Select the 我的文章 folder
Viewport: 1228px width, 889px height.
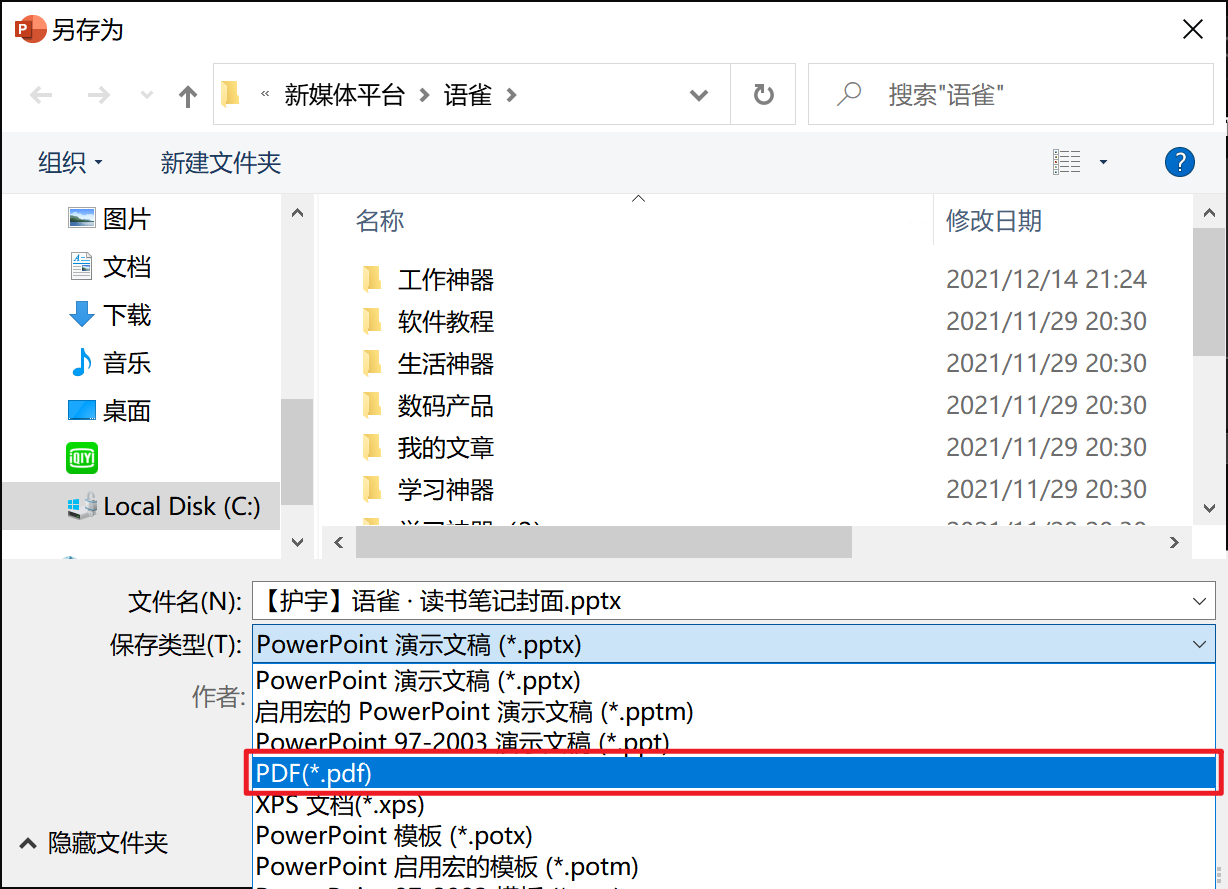coord(446,447)
